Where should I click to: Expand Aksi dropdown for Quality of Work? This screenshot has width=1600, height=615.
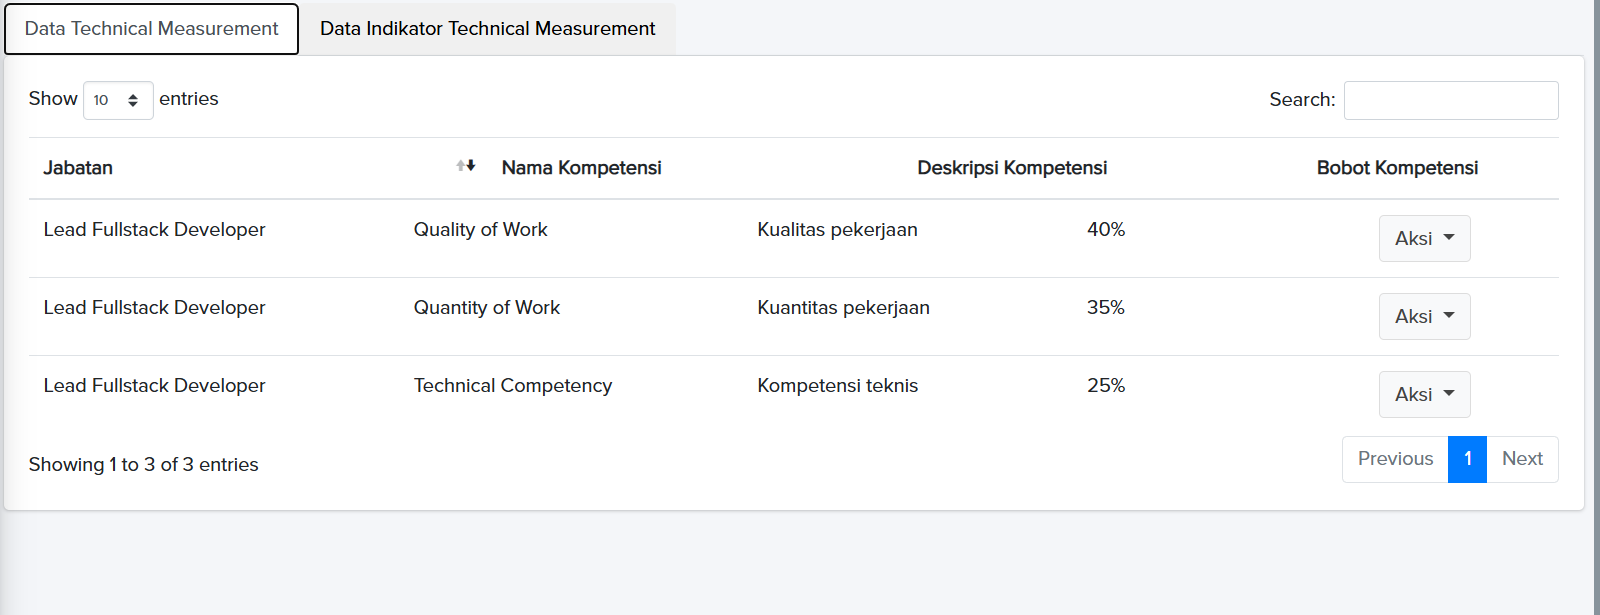pos(1424,238)
